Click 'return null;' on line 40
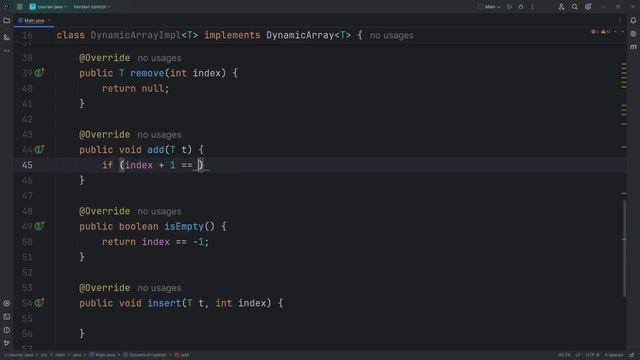The height and width of the screenshot is (360, 640). click(136, 89)
